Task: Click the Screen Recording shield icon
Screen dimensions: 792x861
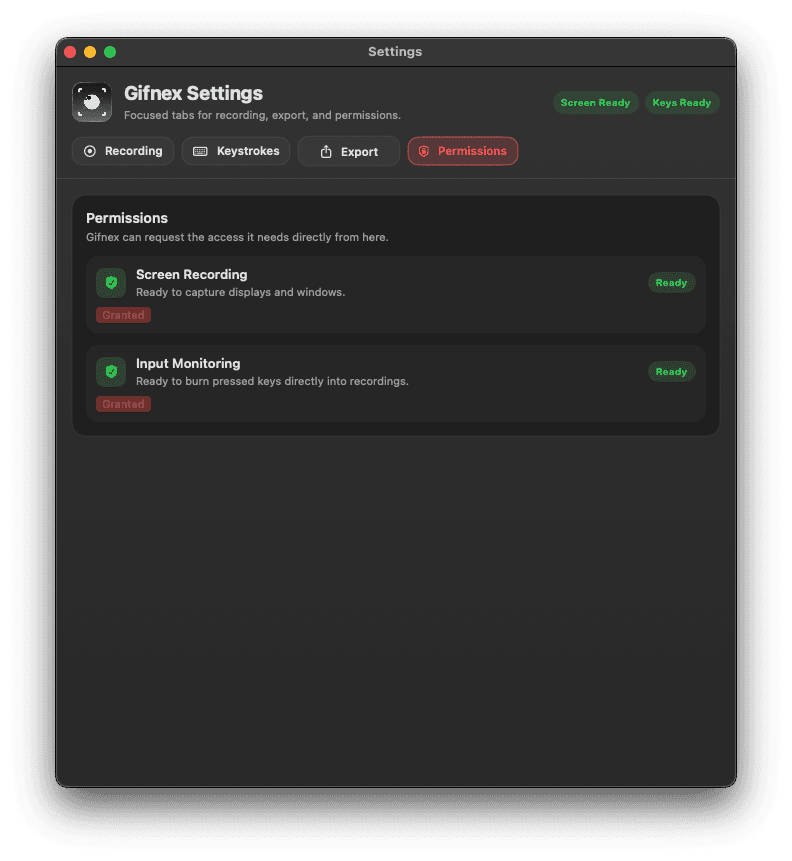Action: (x=111, y=283)
